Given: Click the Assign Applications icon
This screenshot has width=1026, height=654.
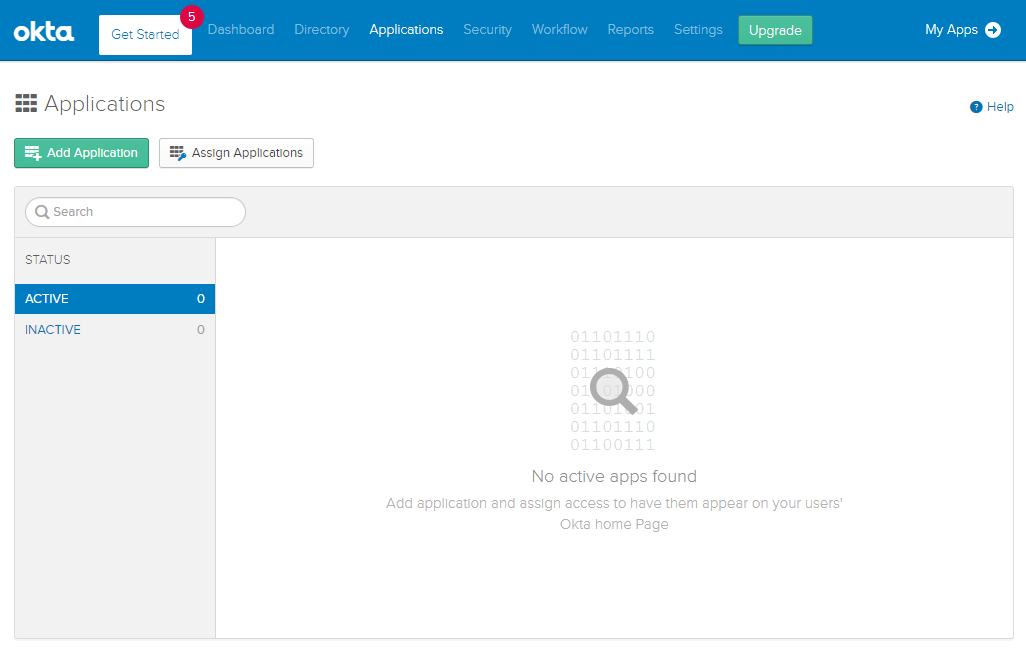Looking at the screenshot, I should (177, 152).
